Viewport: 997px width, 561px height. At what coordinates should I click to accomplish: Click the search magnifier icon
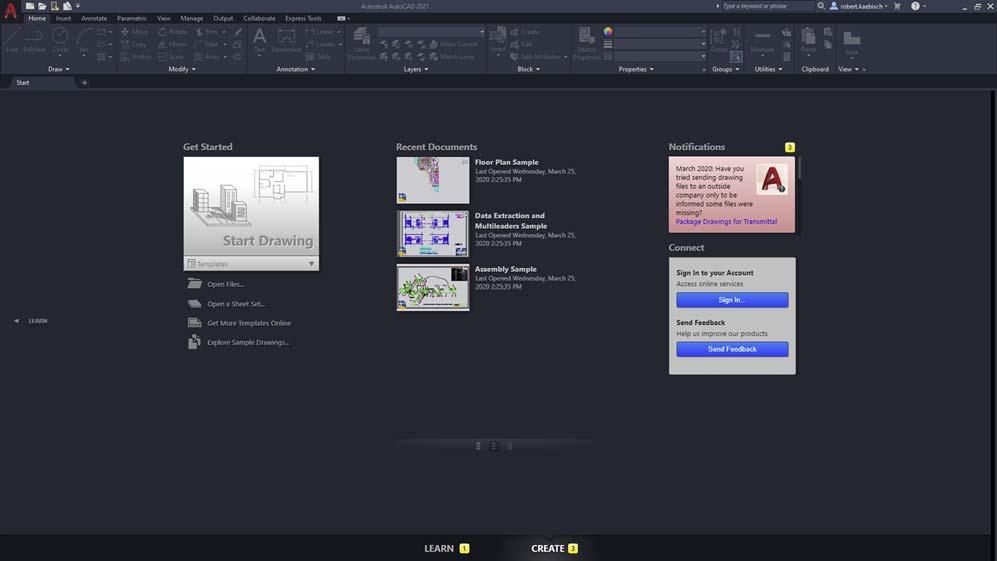[x=821, y=6]
